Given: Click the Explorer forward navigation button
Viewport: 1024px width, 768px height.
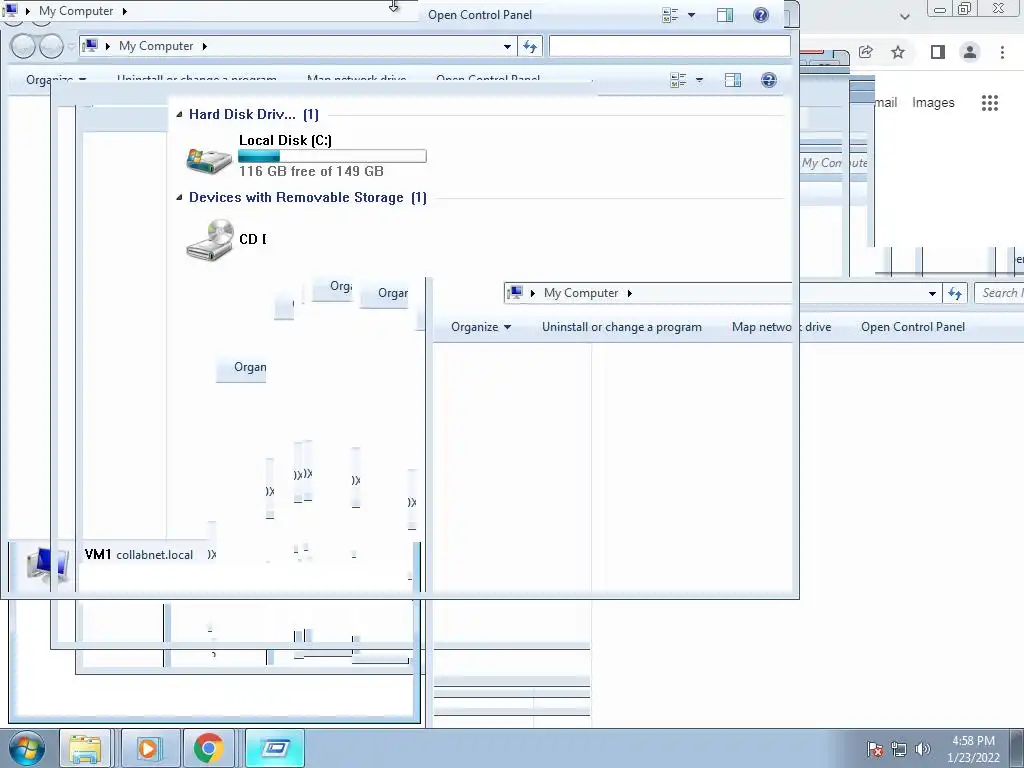Looking at the screenshot, I should pyautogui.click(x=51, y=46).
